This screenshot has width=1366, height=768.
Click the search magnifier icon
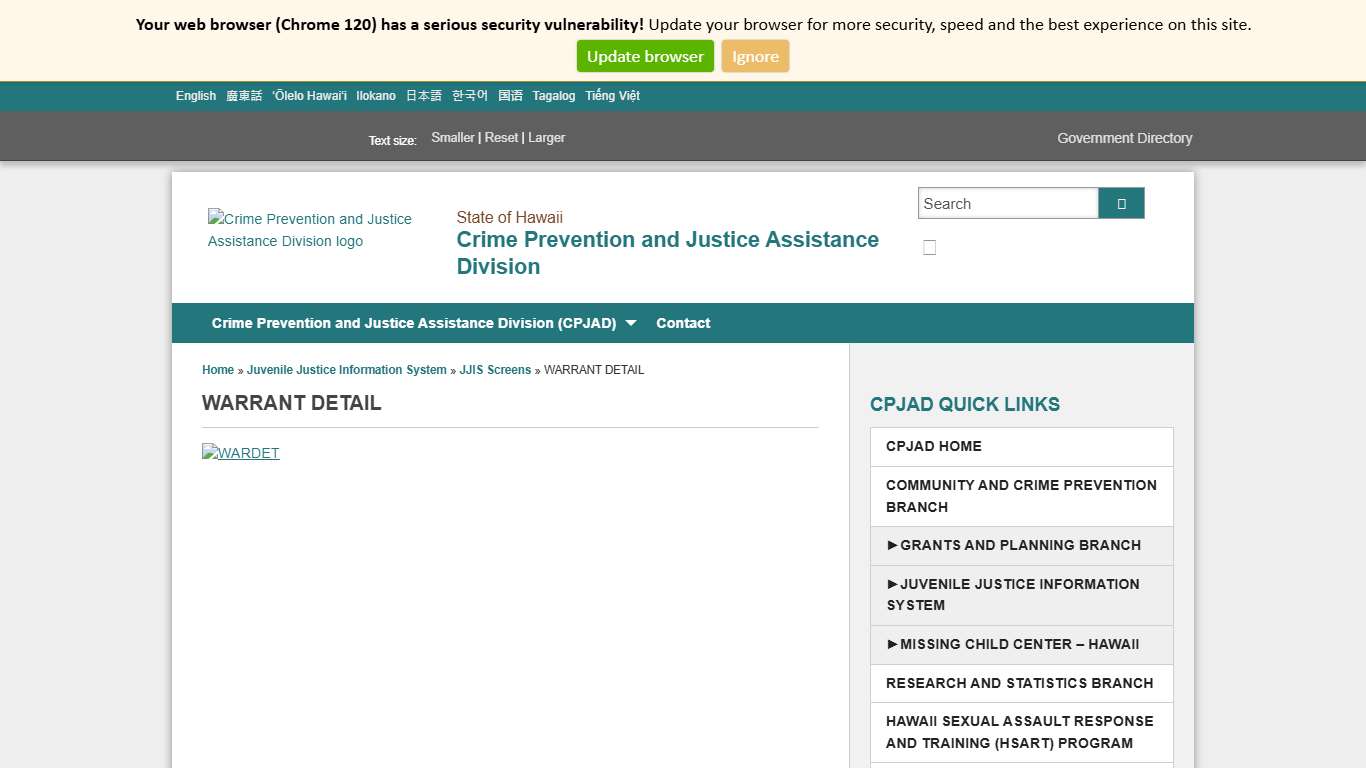(x=1120, y=203)
